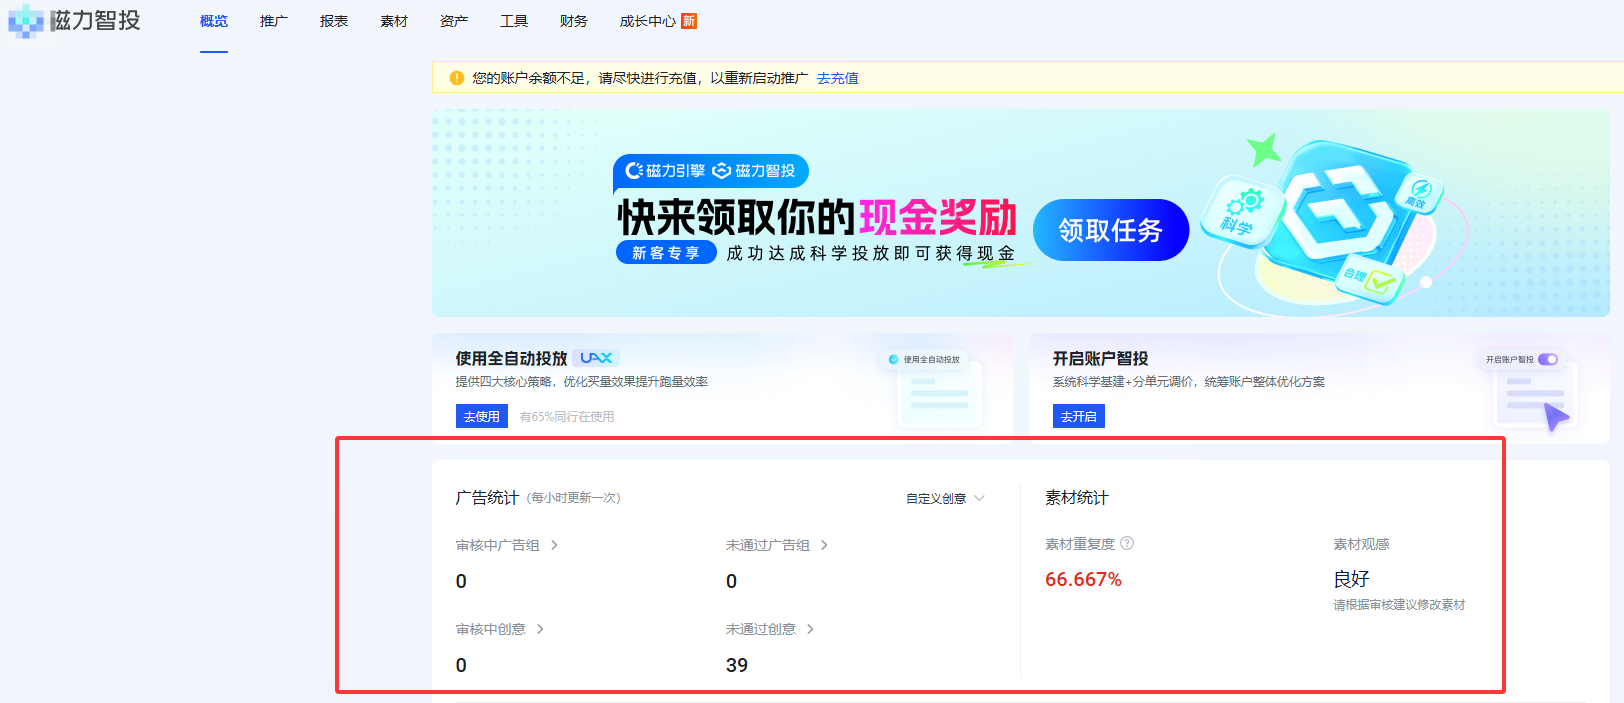The width and height of the screenshot is (1624, 703).
Task: Expand the 未通过广告组 chevron
Action: point(824,545)
